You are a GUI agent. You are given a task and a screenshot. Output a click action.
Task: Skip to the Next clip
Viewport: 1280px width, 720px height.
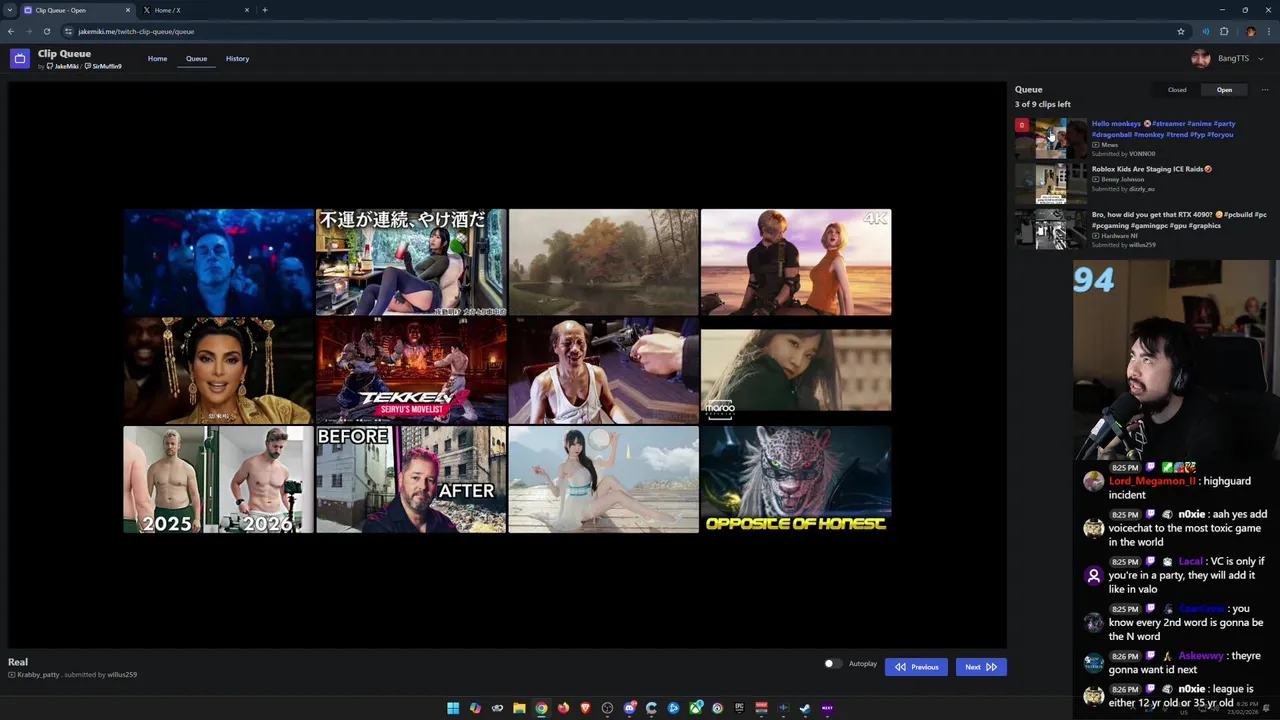point(980,667)
